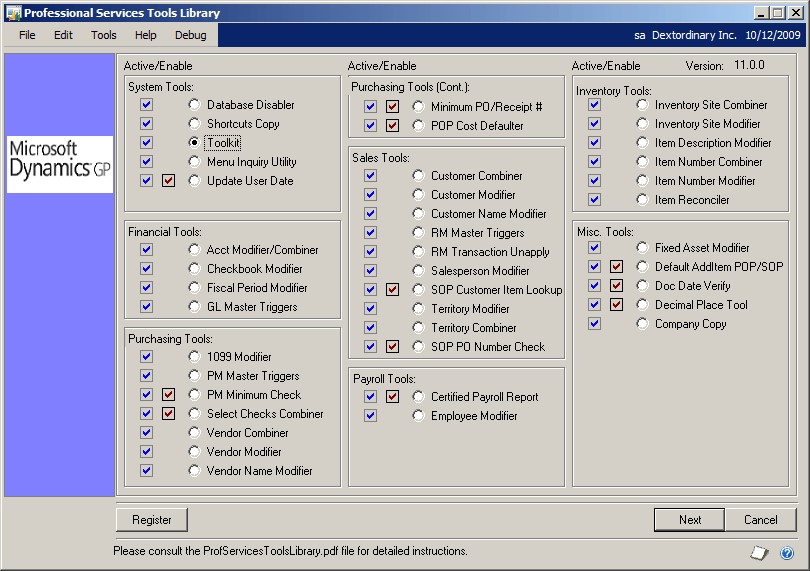
Task: Click the 'sa' user name
Action: pyautogui.click(x=640, y=36)
